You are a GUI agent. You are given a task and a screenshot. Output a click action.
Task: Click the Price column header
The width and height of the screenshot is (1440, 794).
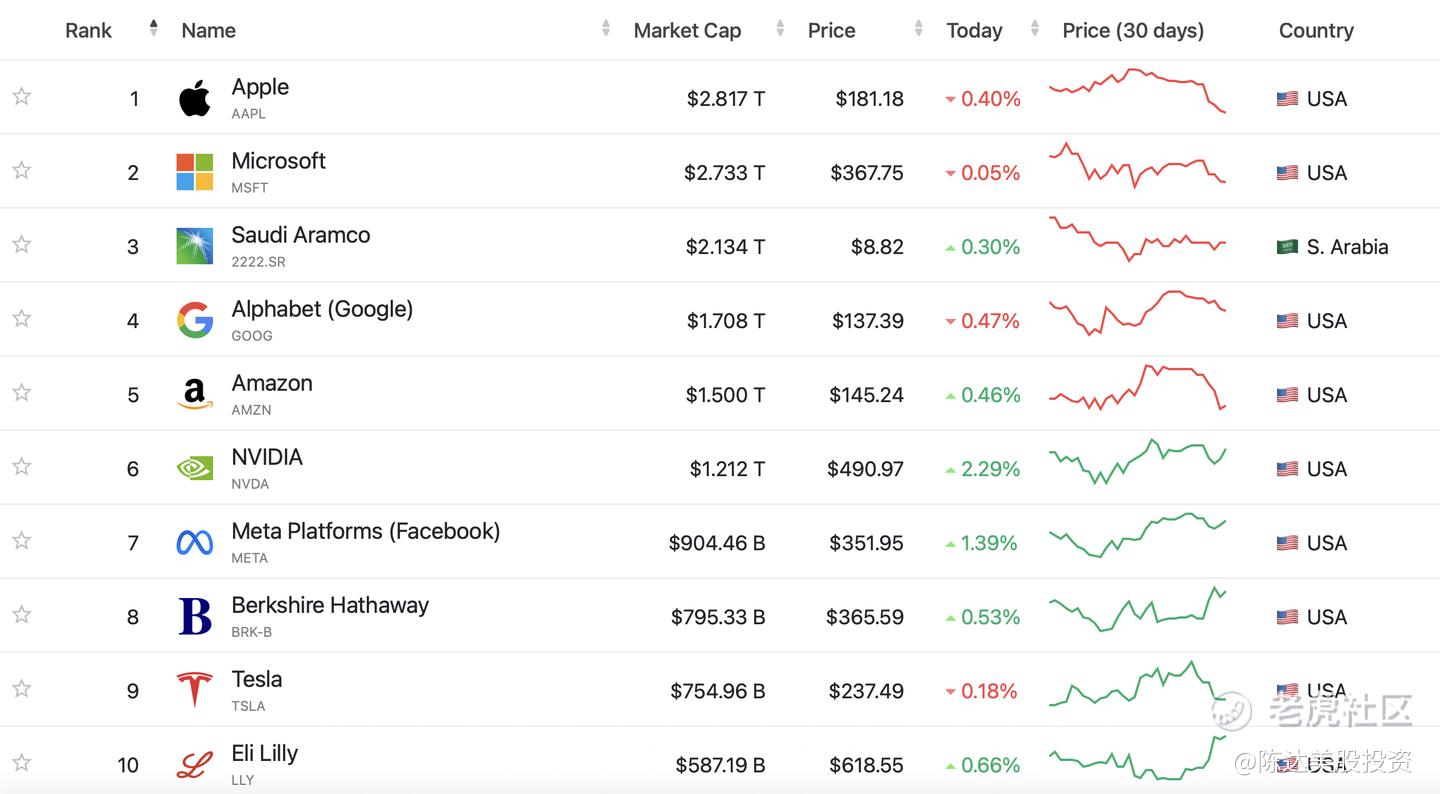coord(831,31)
